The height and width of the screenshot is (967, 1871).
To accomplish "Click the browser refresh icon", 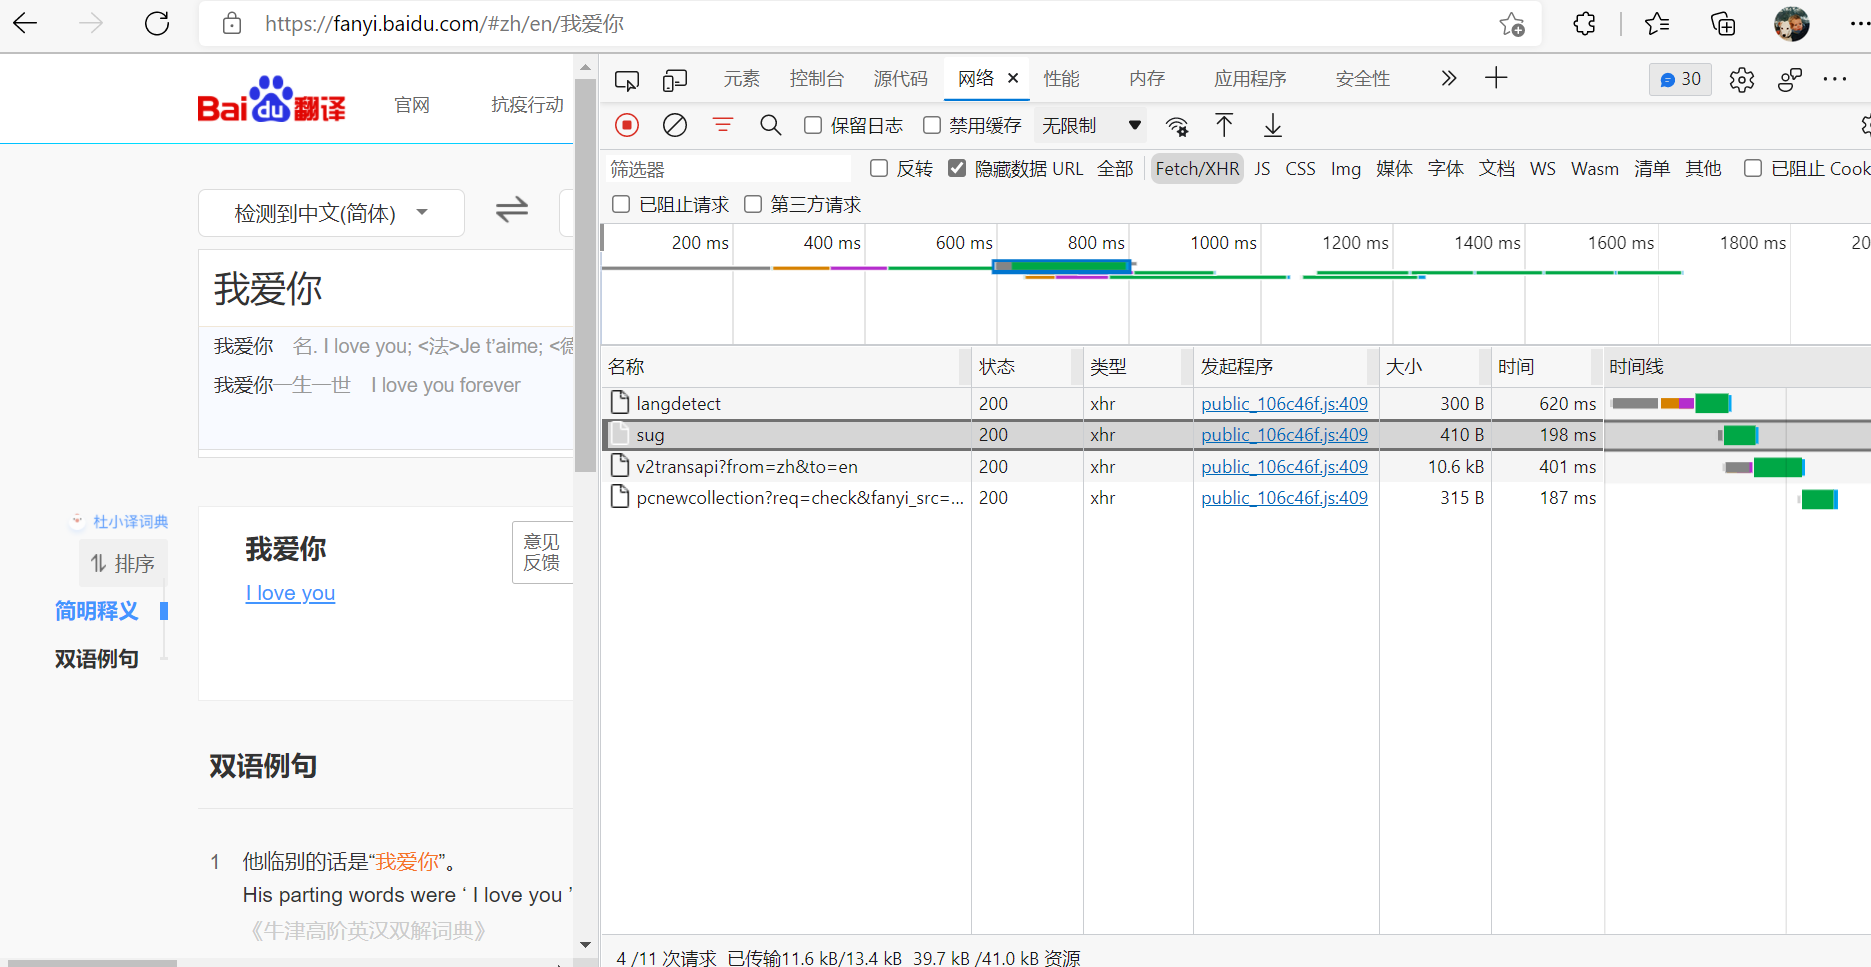I will pyautogui.click(x=157, y=24).
